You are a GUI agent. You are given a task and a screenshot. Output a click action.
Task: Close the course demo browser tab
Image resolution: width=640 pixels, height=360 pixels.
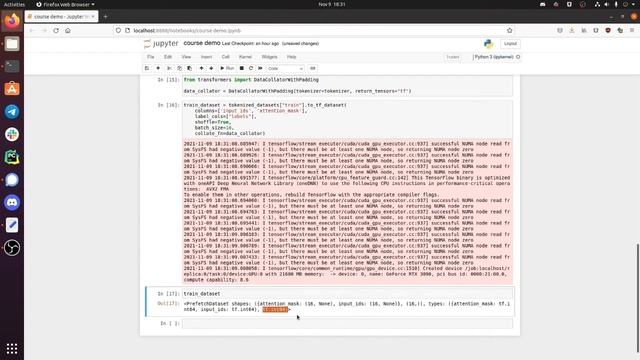93,17
